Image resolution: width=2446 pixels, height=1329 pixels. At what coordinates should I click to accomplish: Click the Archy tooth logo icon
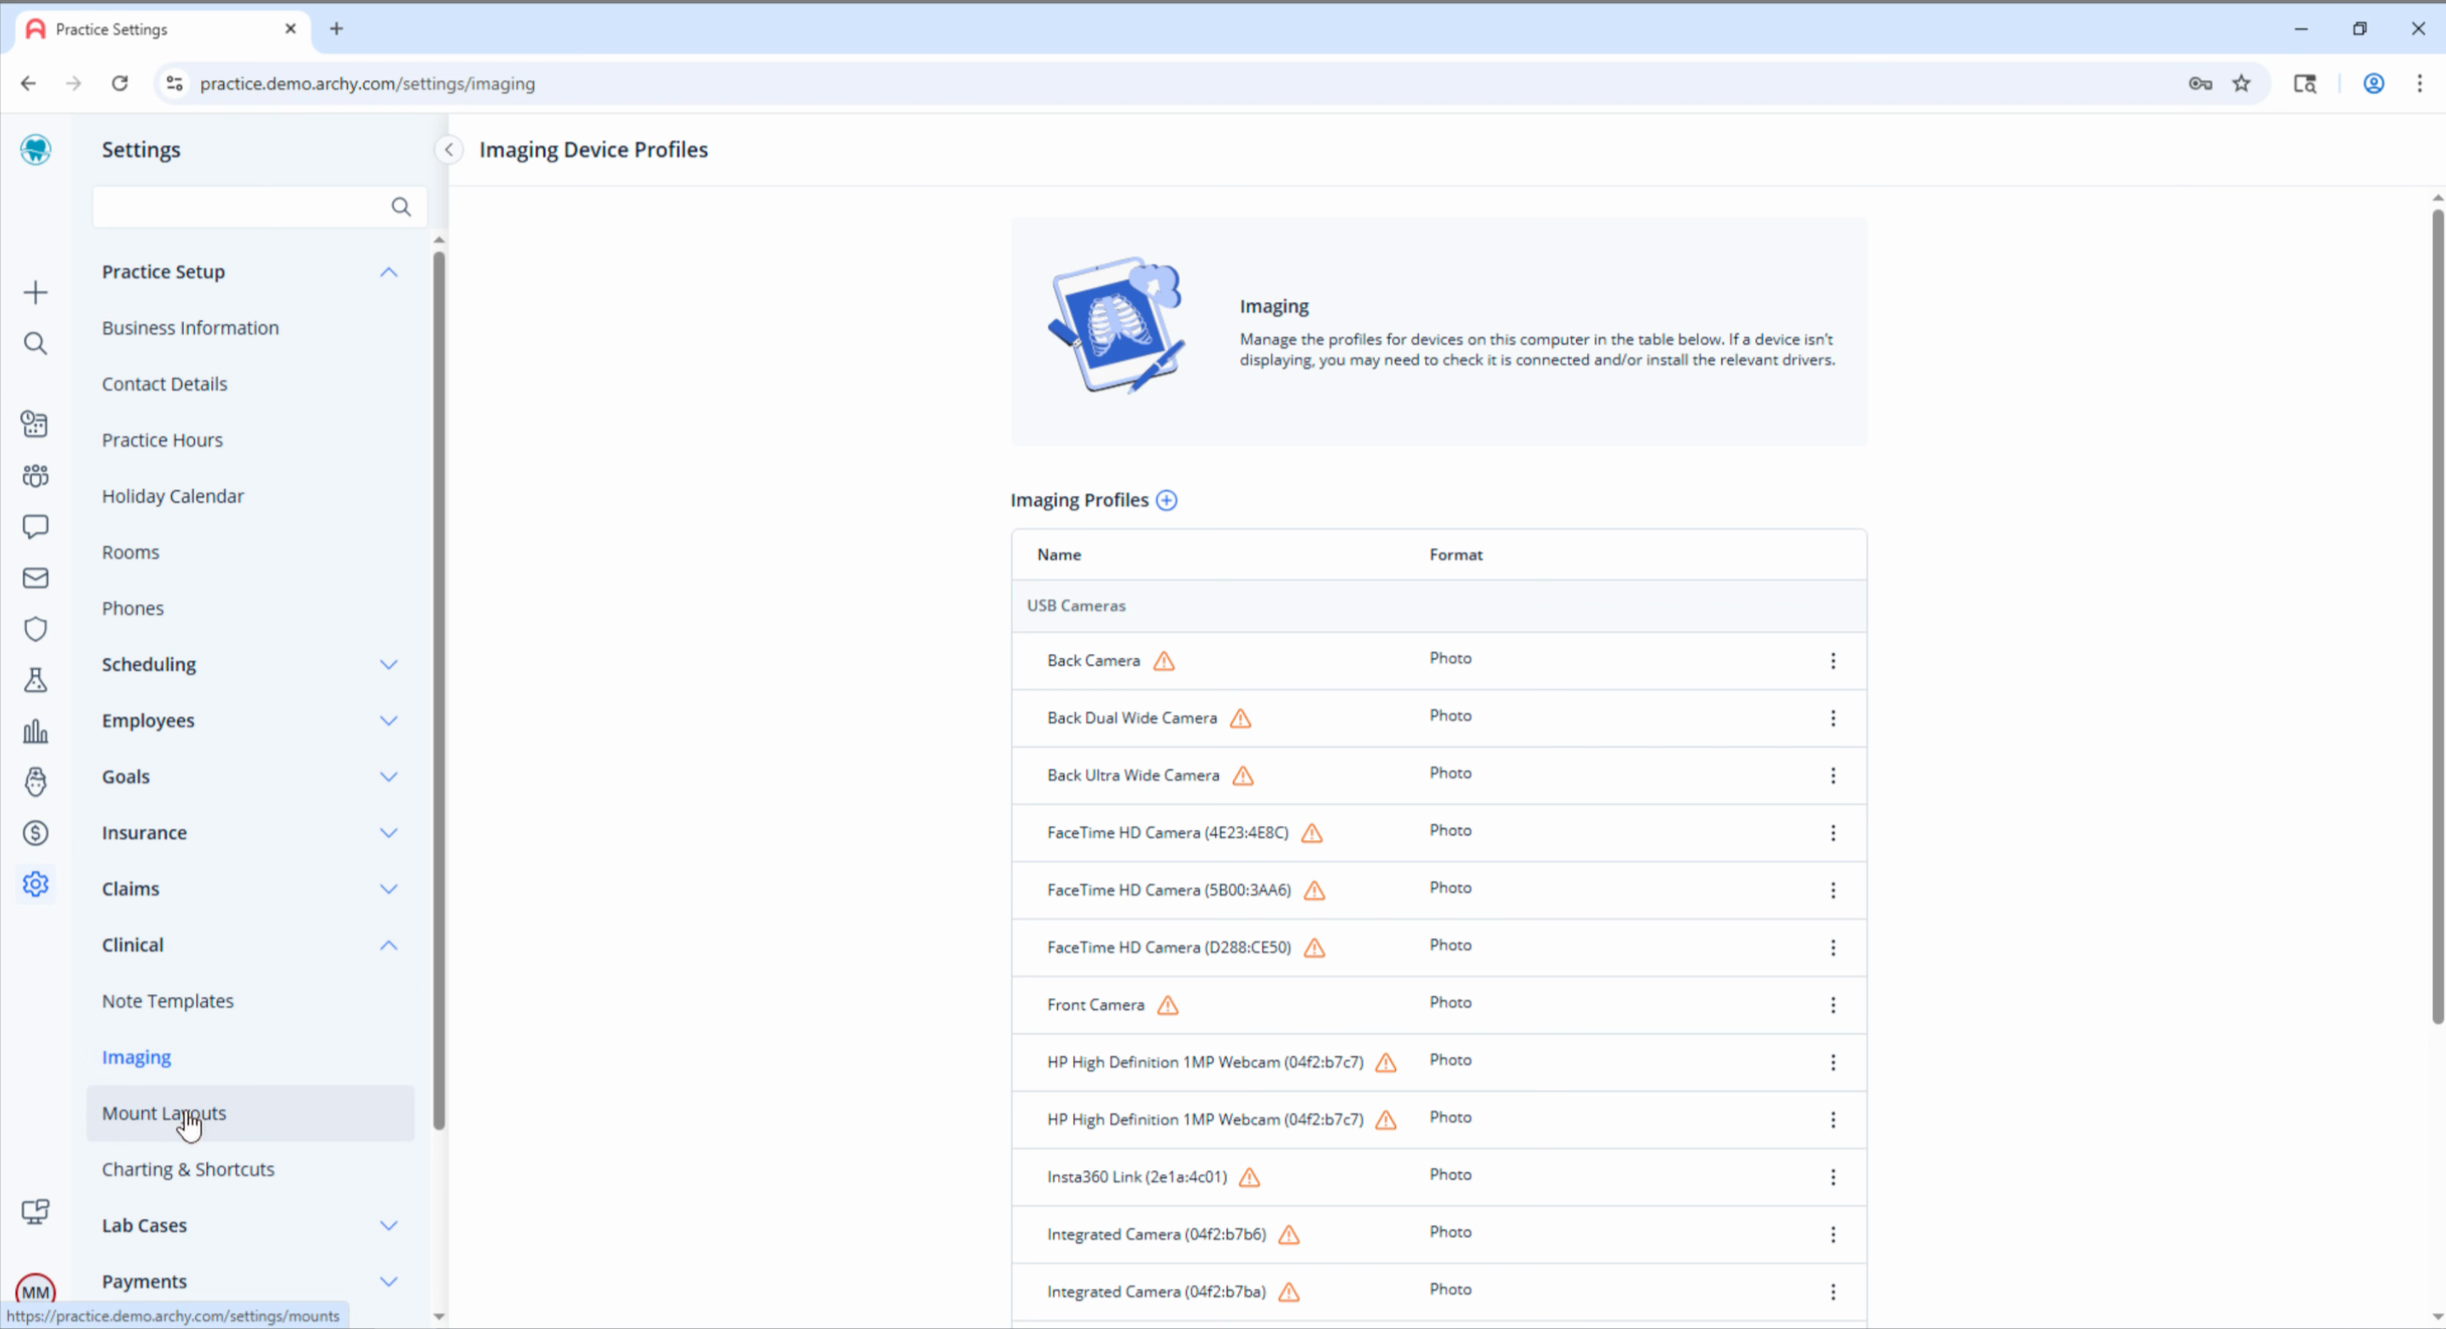(36, 149)
